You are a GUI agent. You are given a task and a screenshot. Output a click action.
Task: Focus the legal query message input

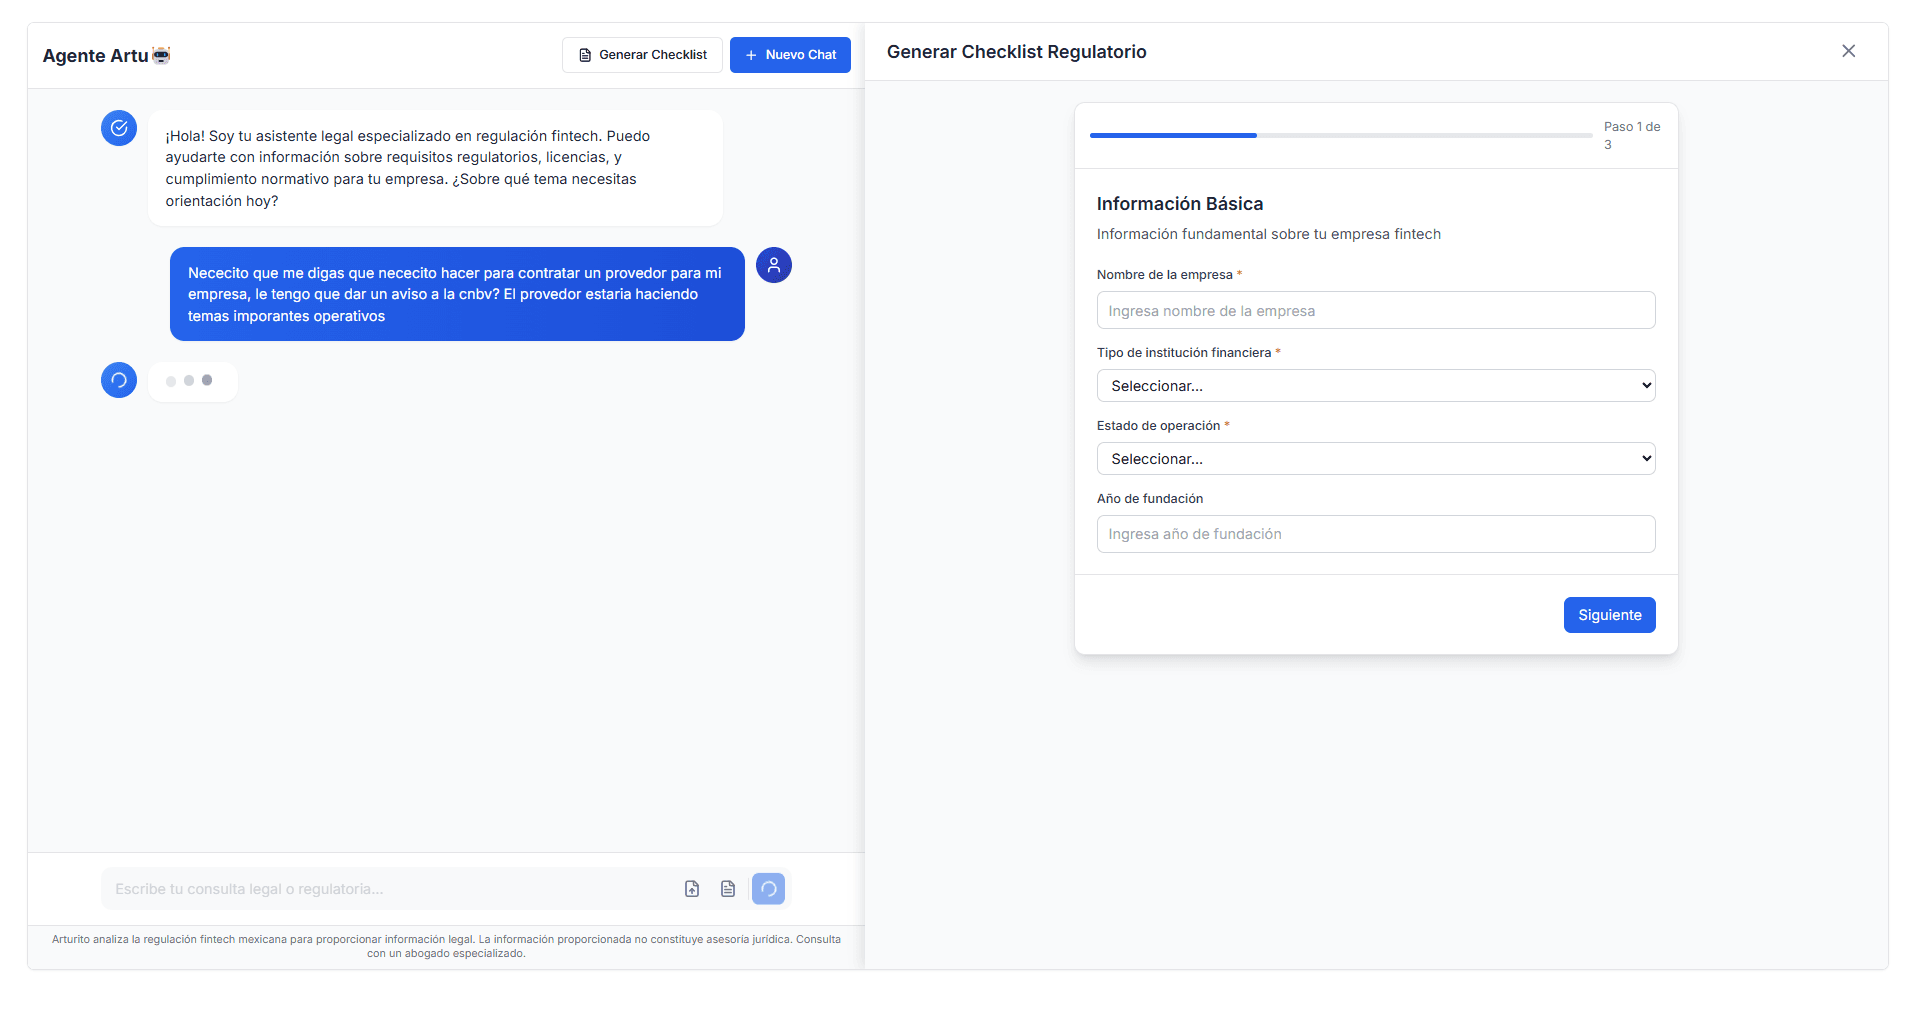pos(390,889)
